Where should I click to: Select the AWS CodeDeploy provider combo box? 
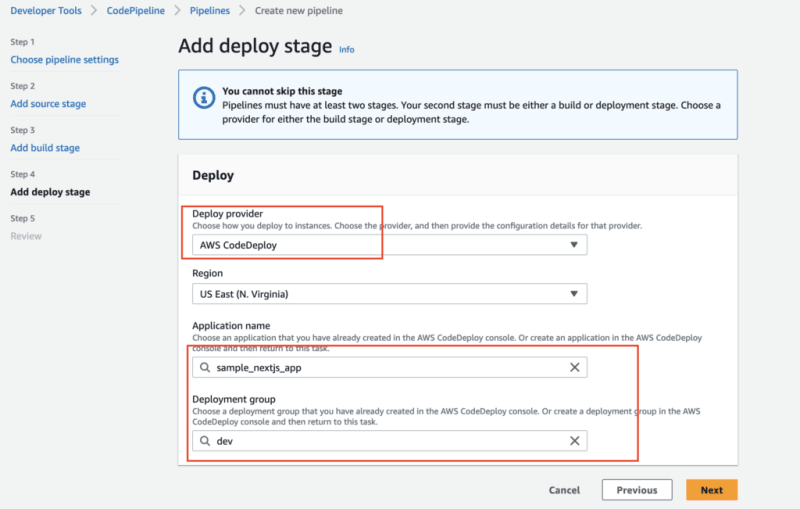pos(389,245)
